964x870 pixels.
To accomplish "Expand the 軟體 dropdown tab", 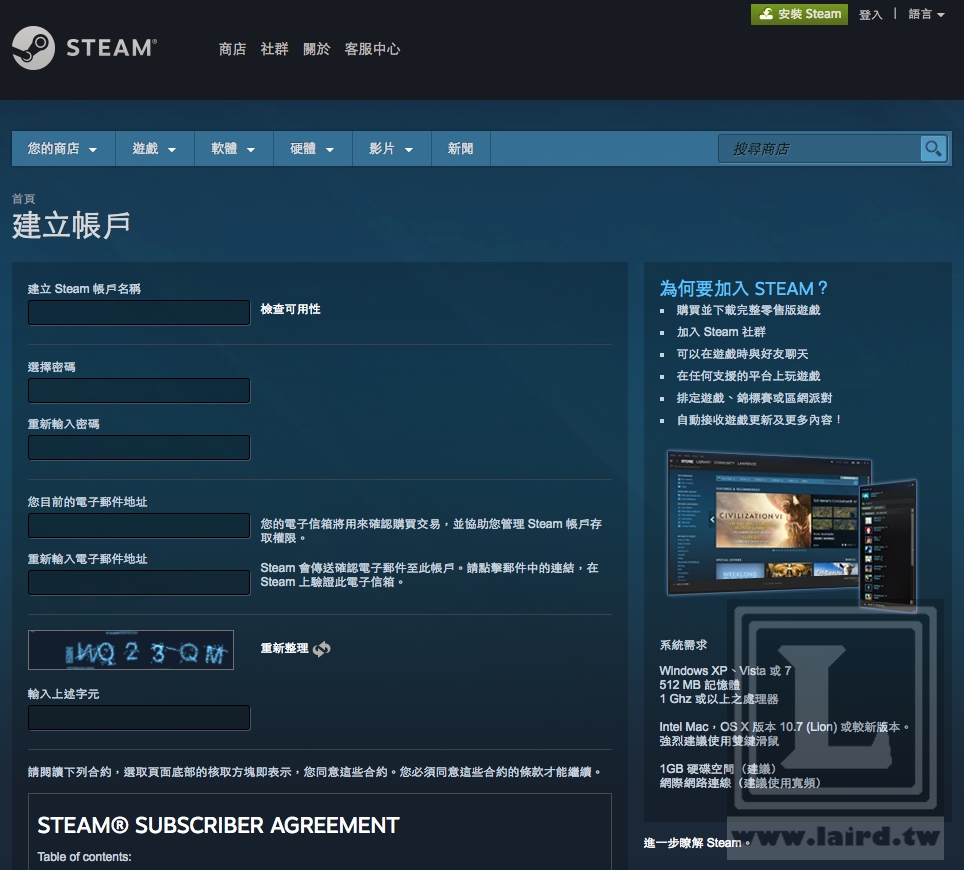I will tap(234, 149).
